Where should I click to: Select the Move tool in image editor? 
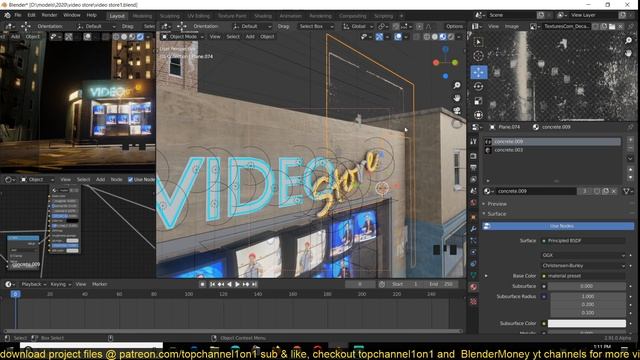click(478, 72)
